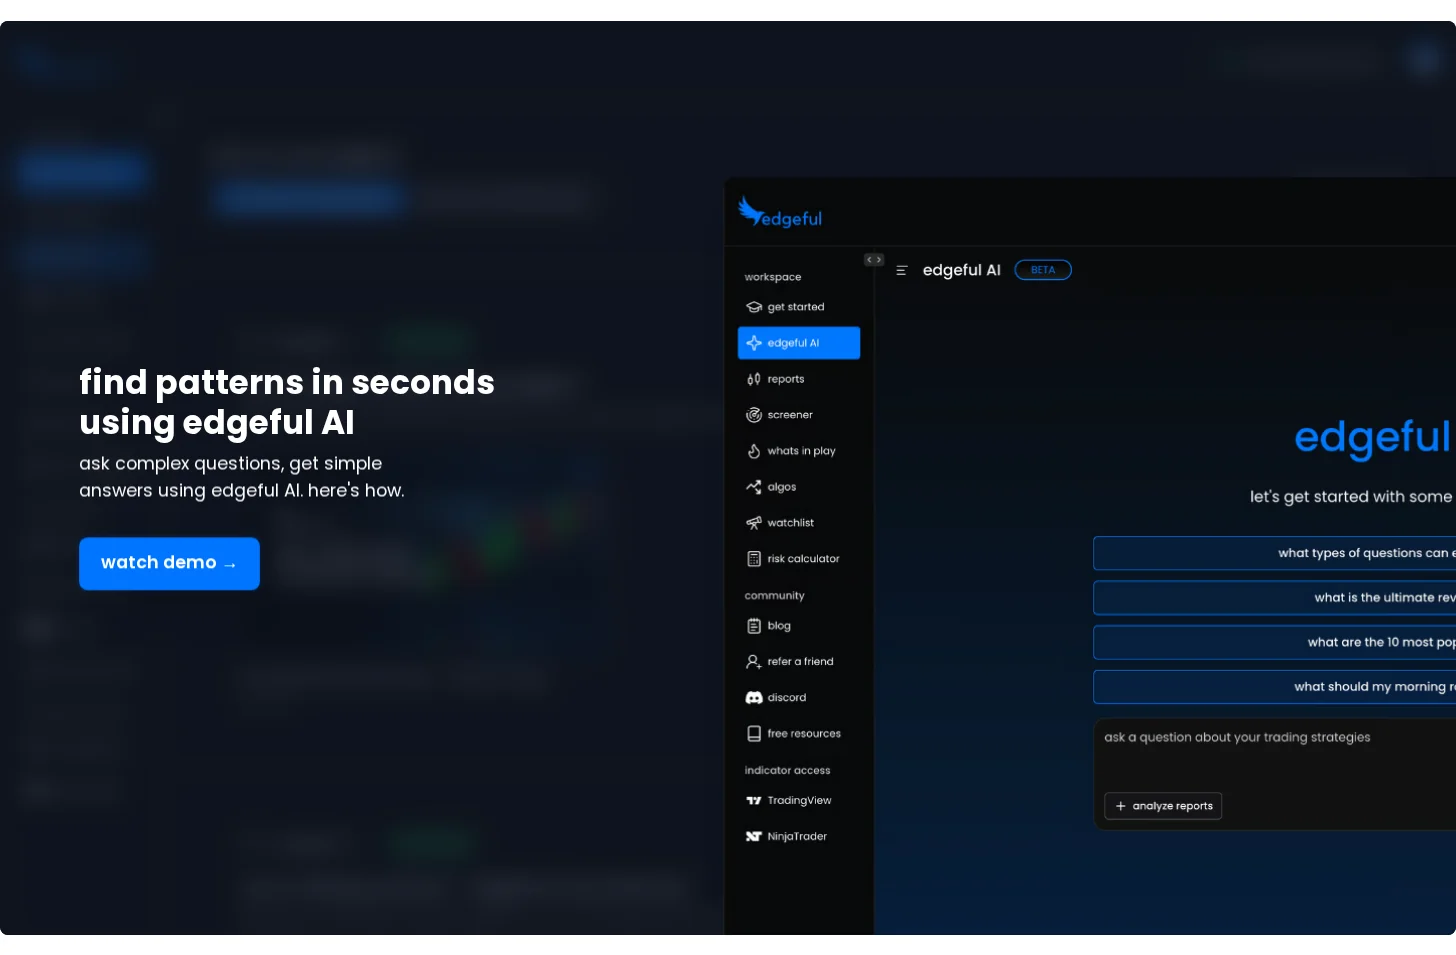Click the person icon beside refer a friend

754,662
